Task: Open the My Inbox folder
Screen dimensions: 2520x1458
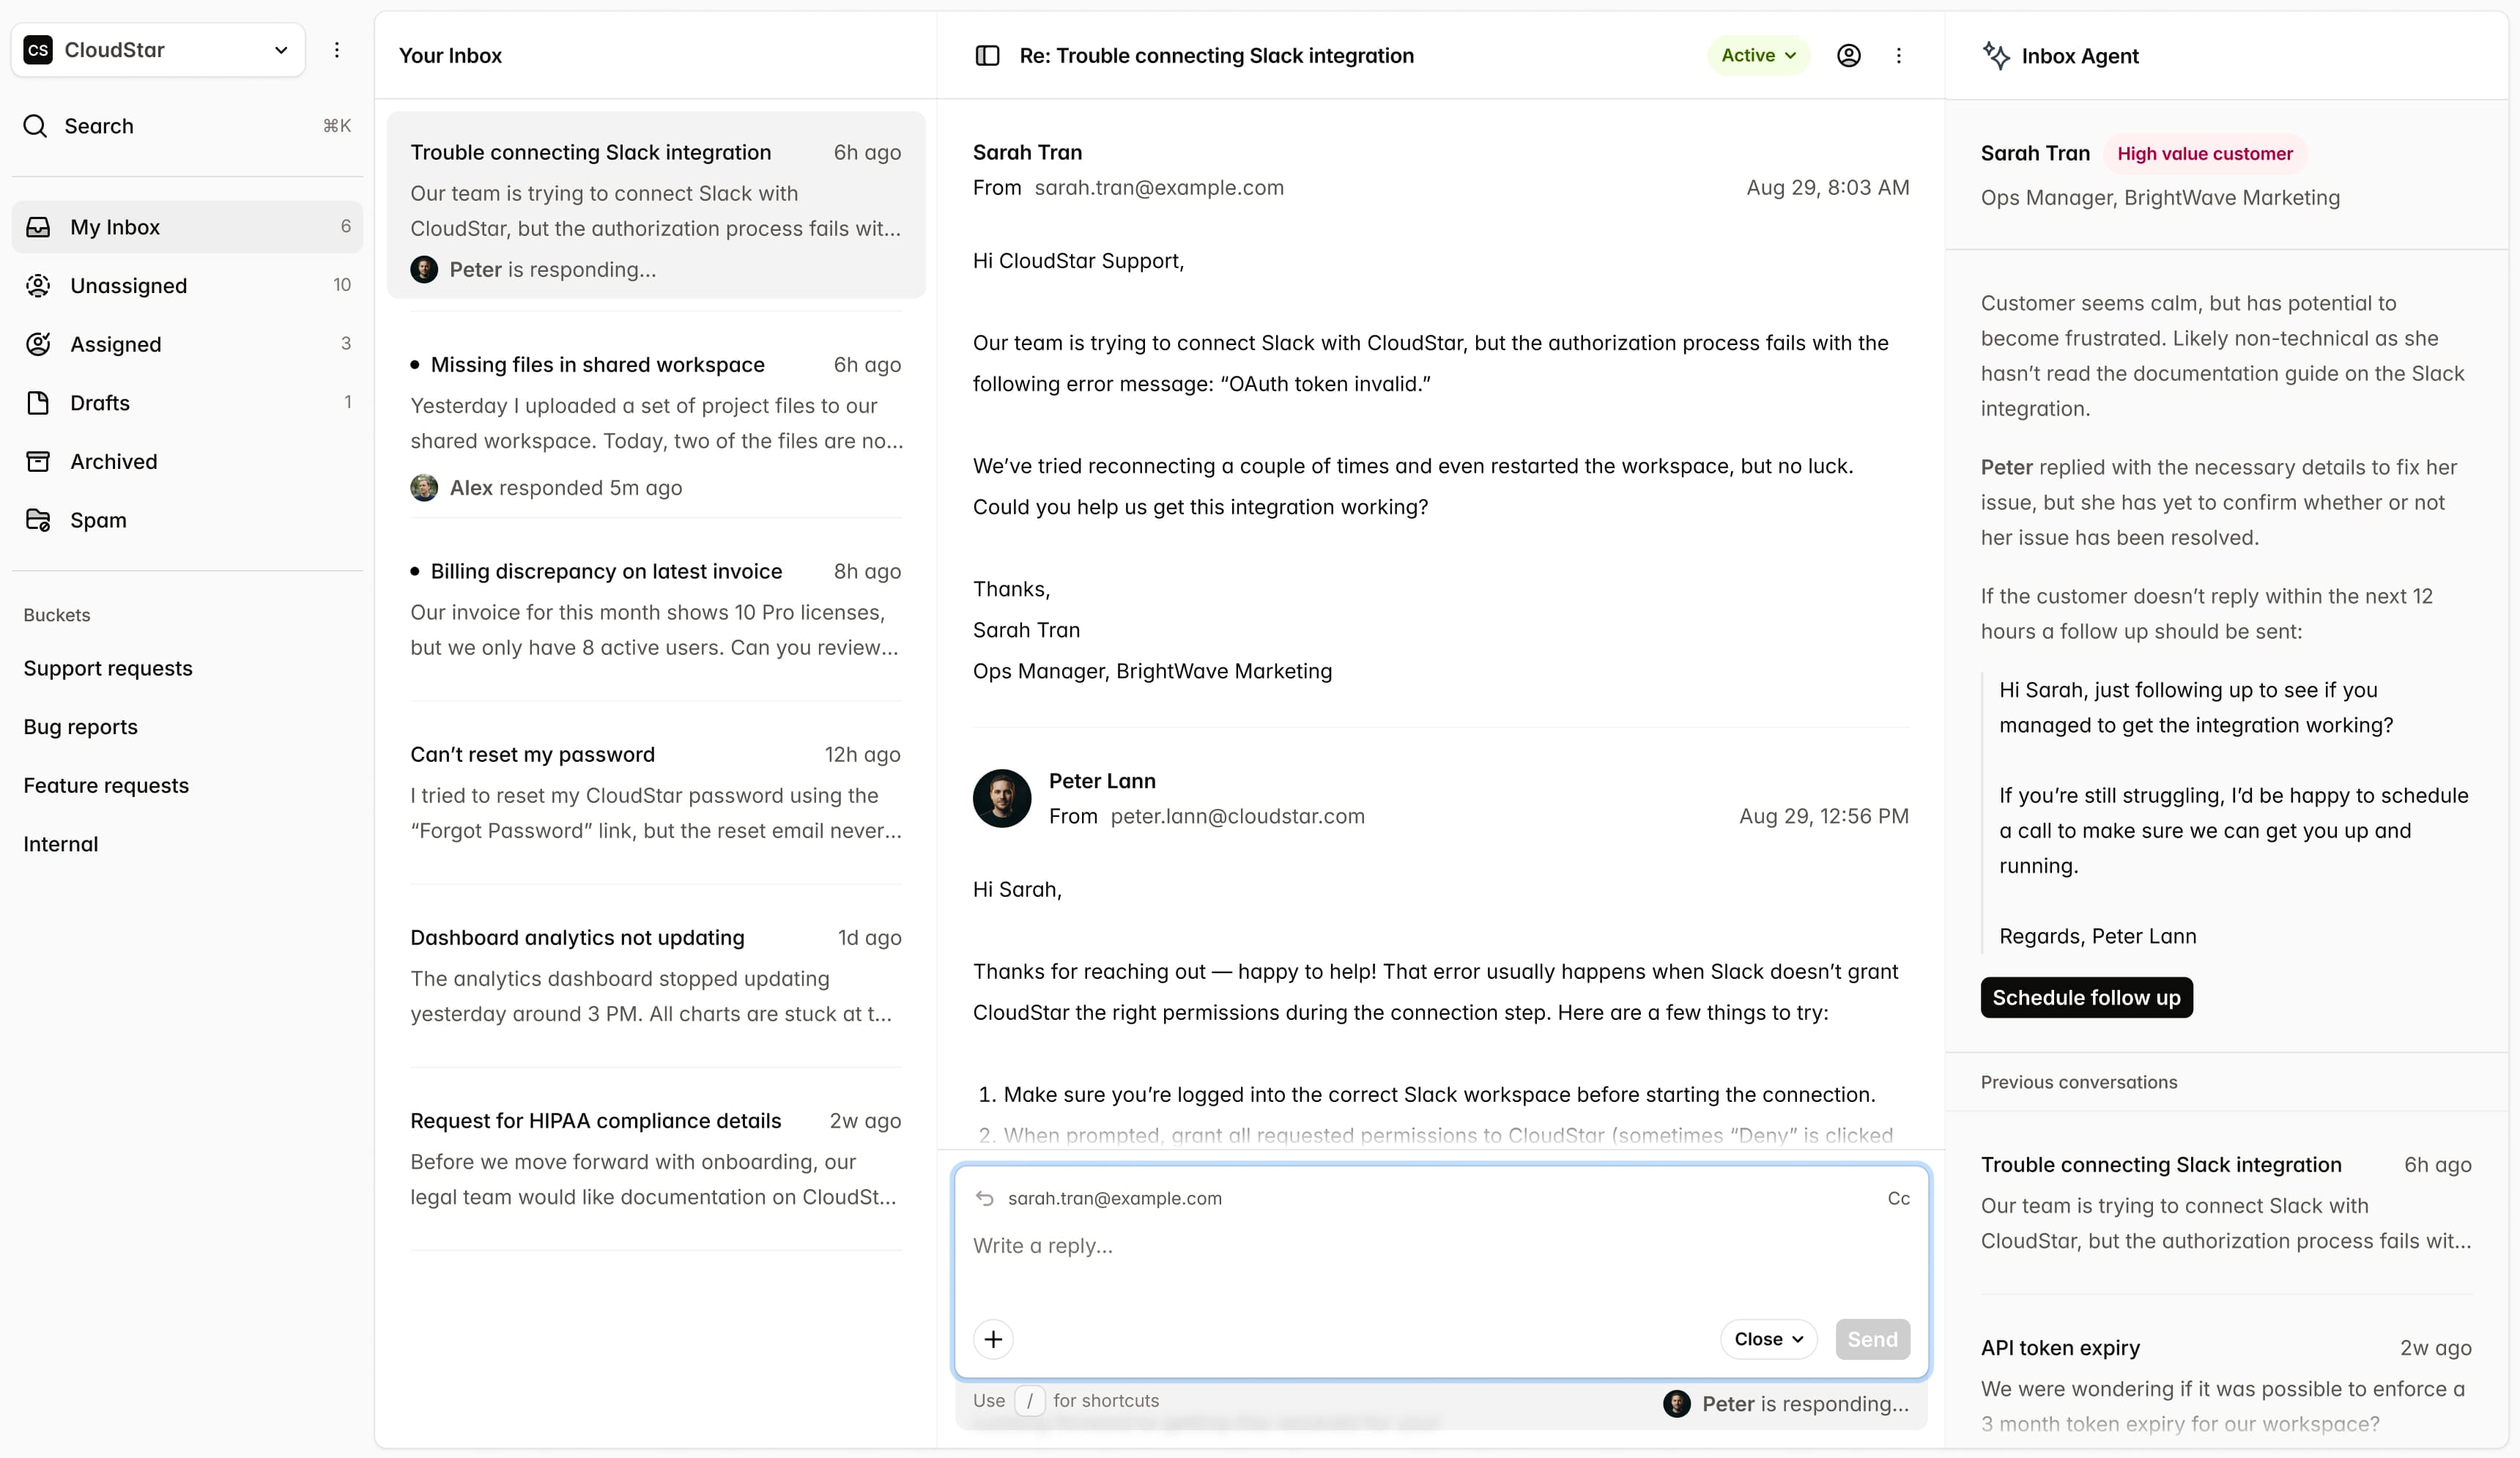Action: (114, 226)
